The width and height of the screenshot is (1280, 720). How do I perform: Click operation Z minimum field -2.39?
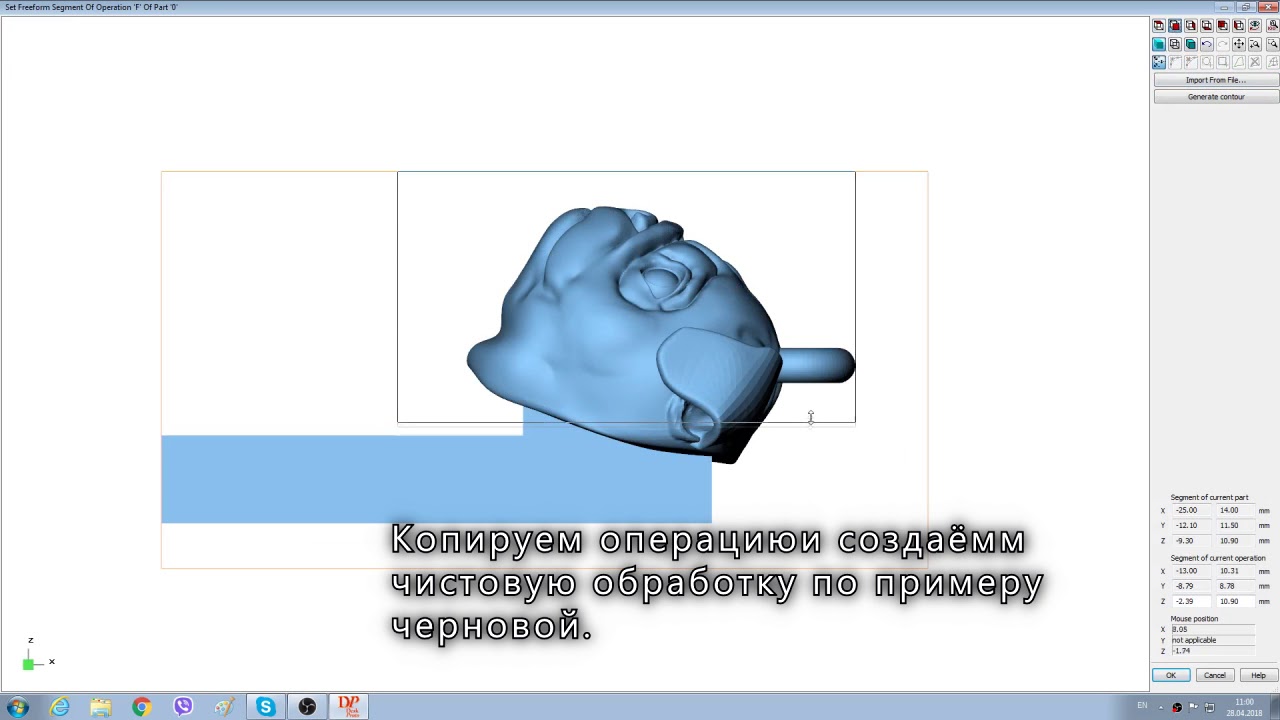[x=1191, y=601]
